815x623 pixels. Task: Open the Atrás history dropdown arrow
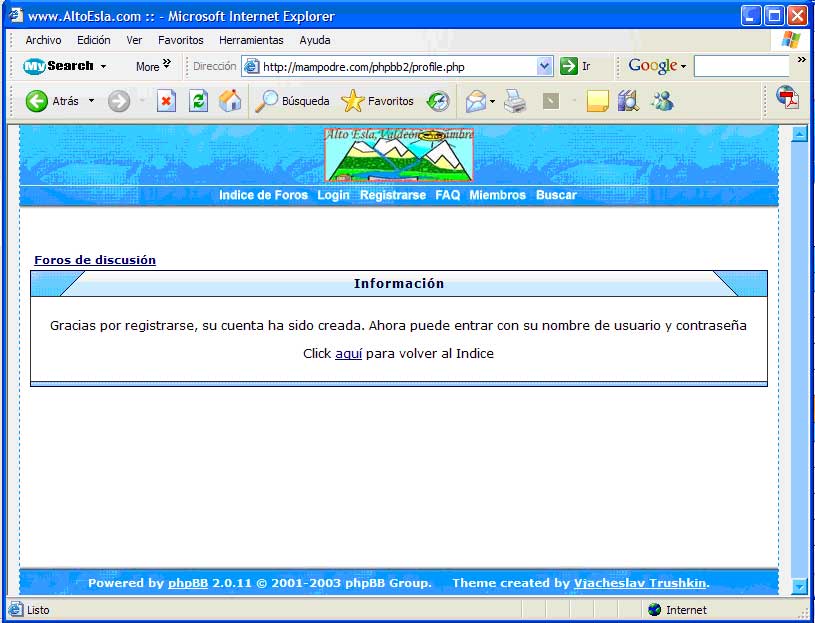[91, 101]
